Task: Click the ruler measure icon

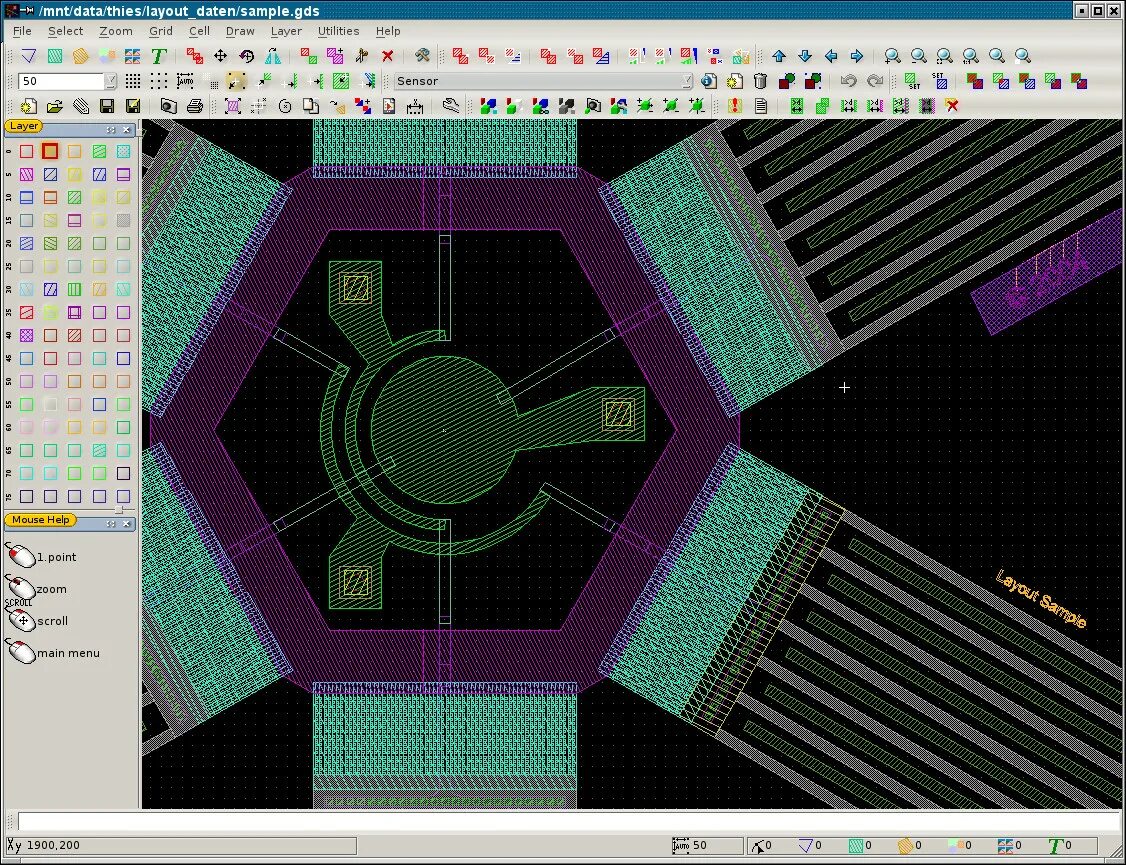Action: pyautogui.click(x=415, y=106)
